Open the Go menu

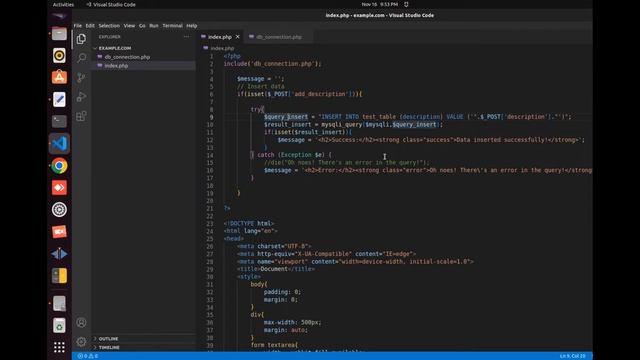(142, 26)
